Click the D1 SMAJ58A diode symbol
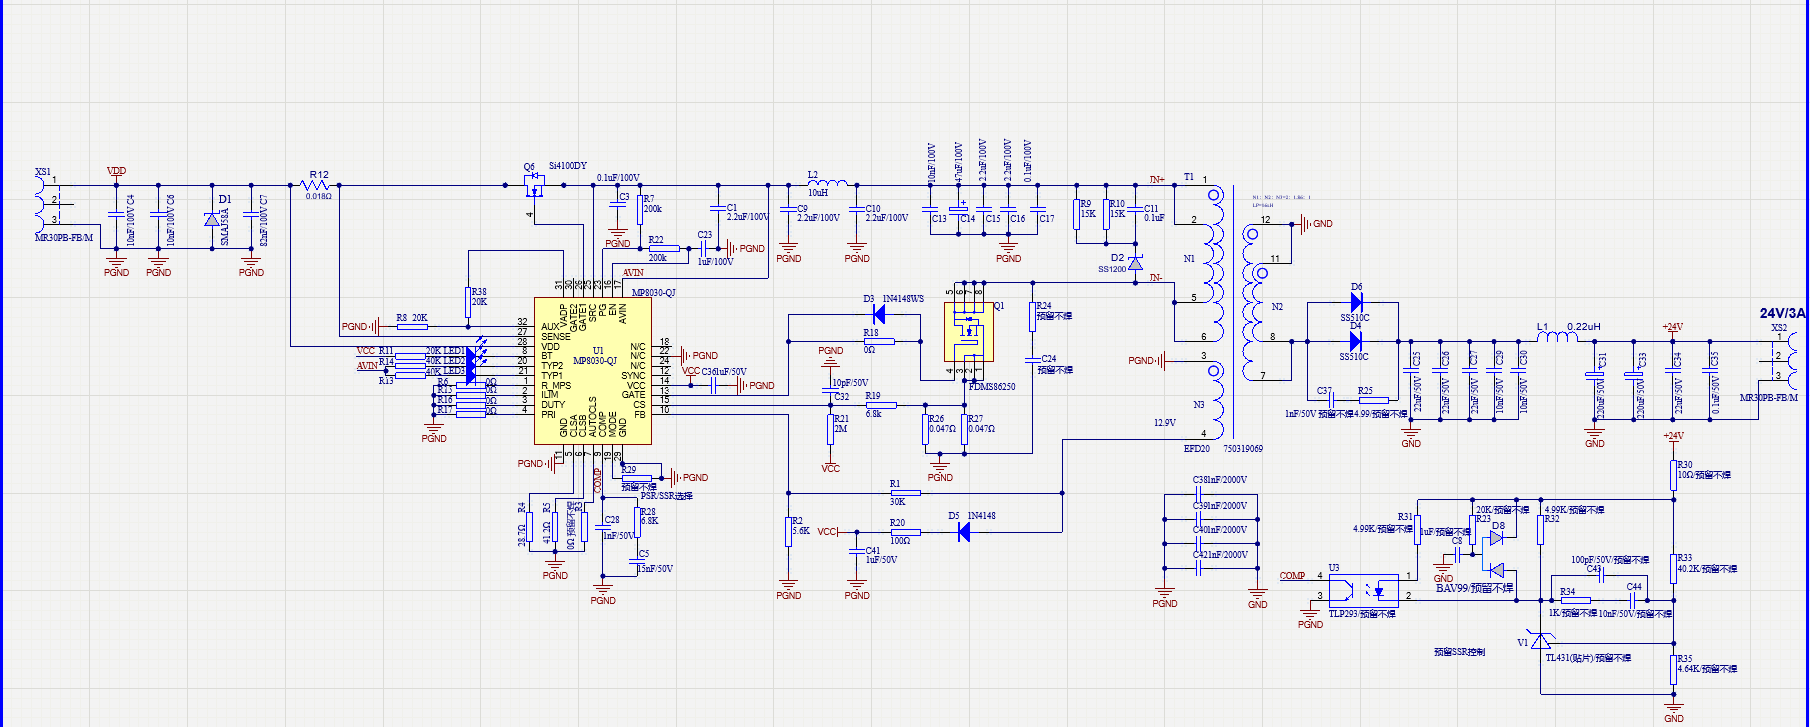Screen dimensions: 1810x727 [x=212, y=219]
